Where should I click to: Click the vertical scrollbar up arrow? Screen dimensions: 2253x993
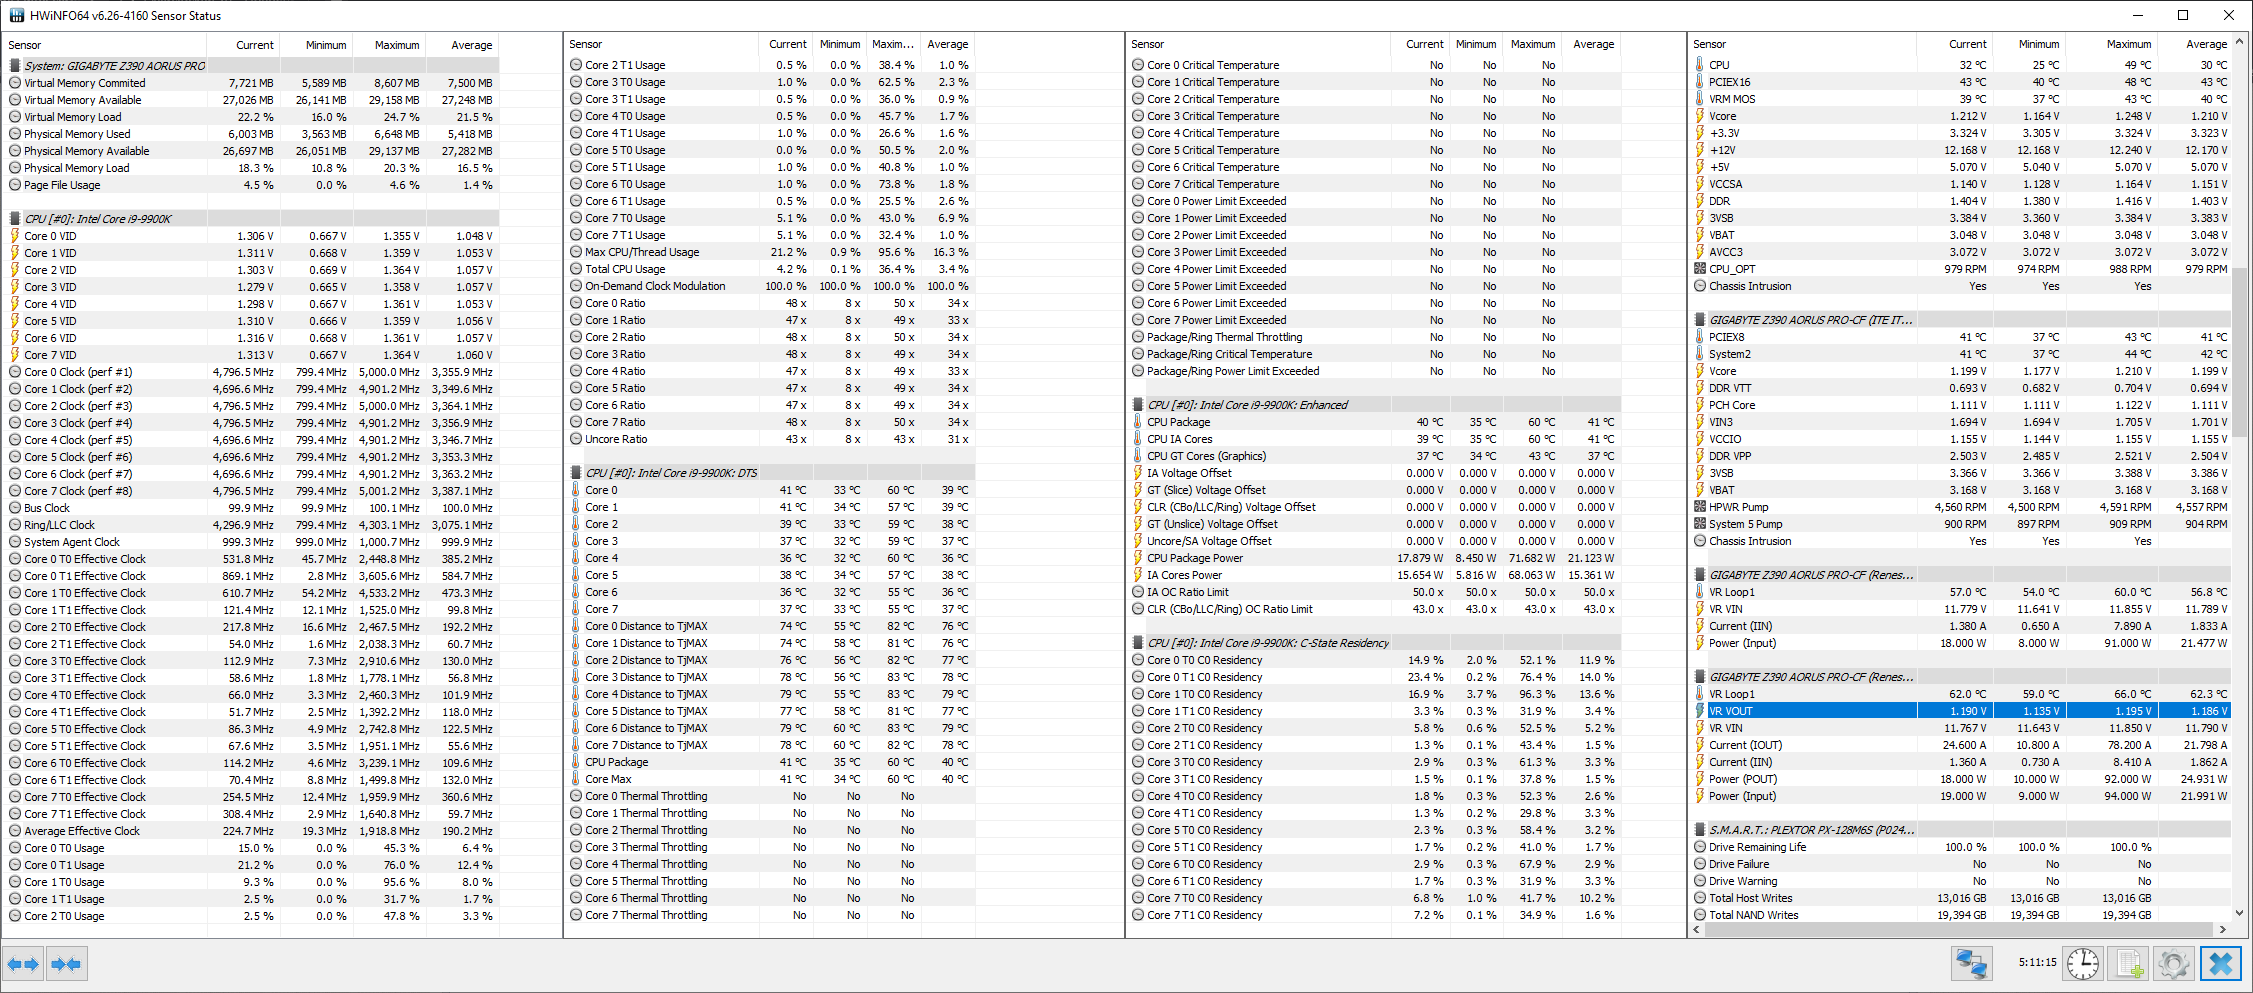coord(2240,42)
